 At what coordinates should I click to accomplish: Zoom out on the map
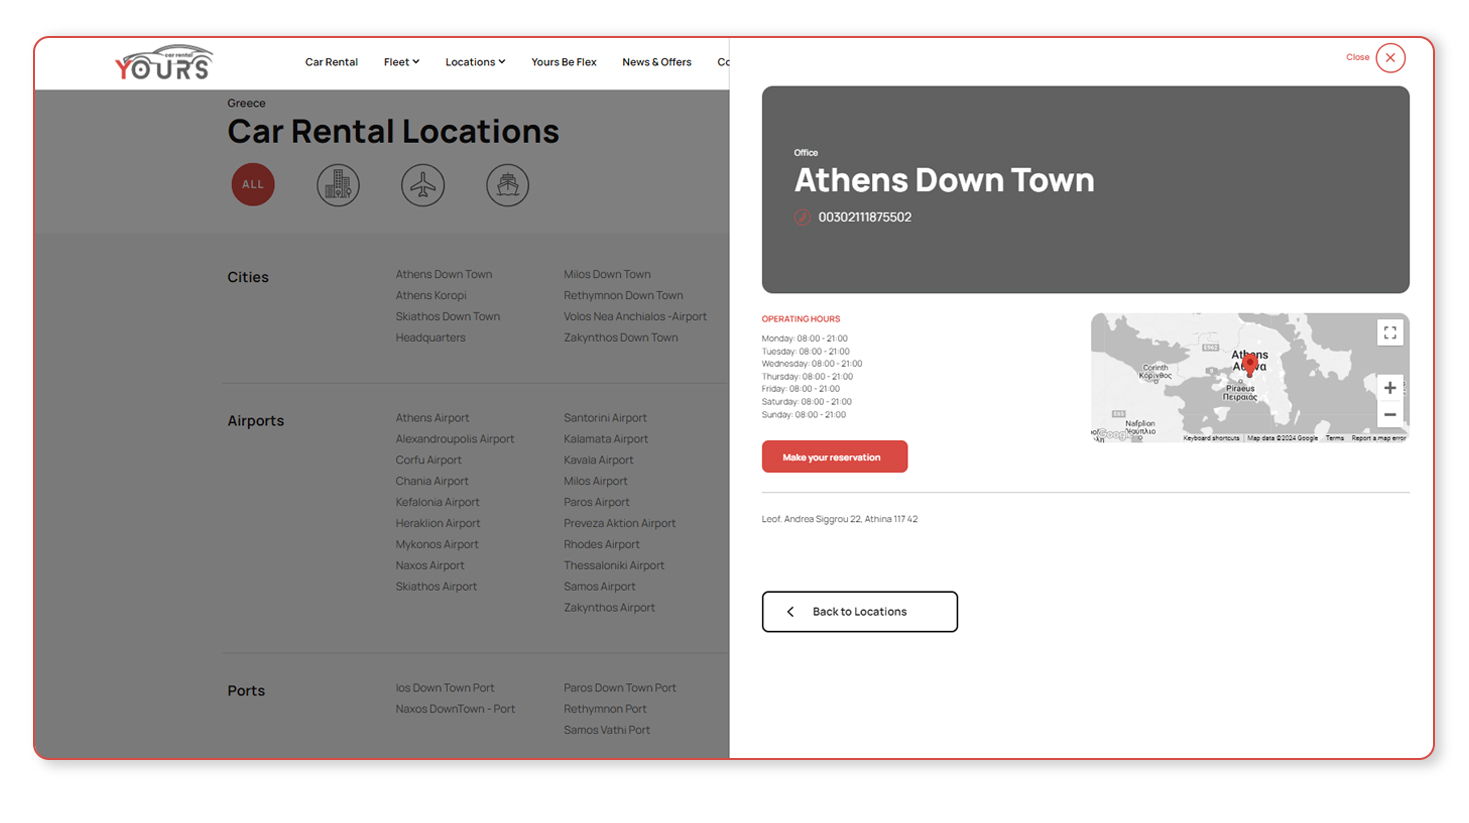[1389, 415]
